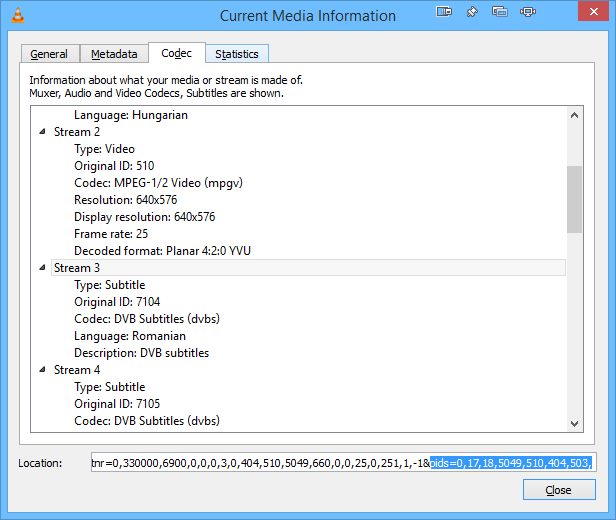Switch to the General tab

(49, 54)
